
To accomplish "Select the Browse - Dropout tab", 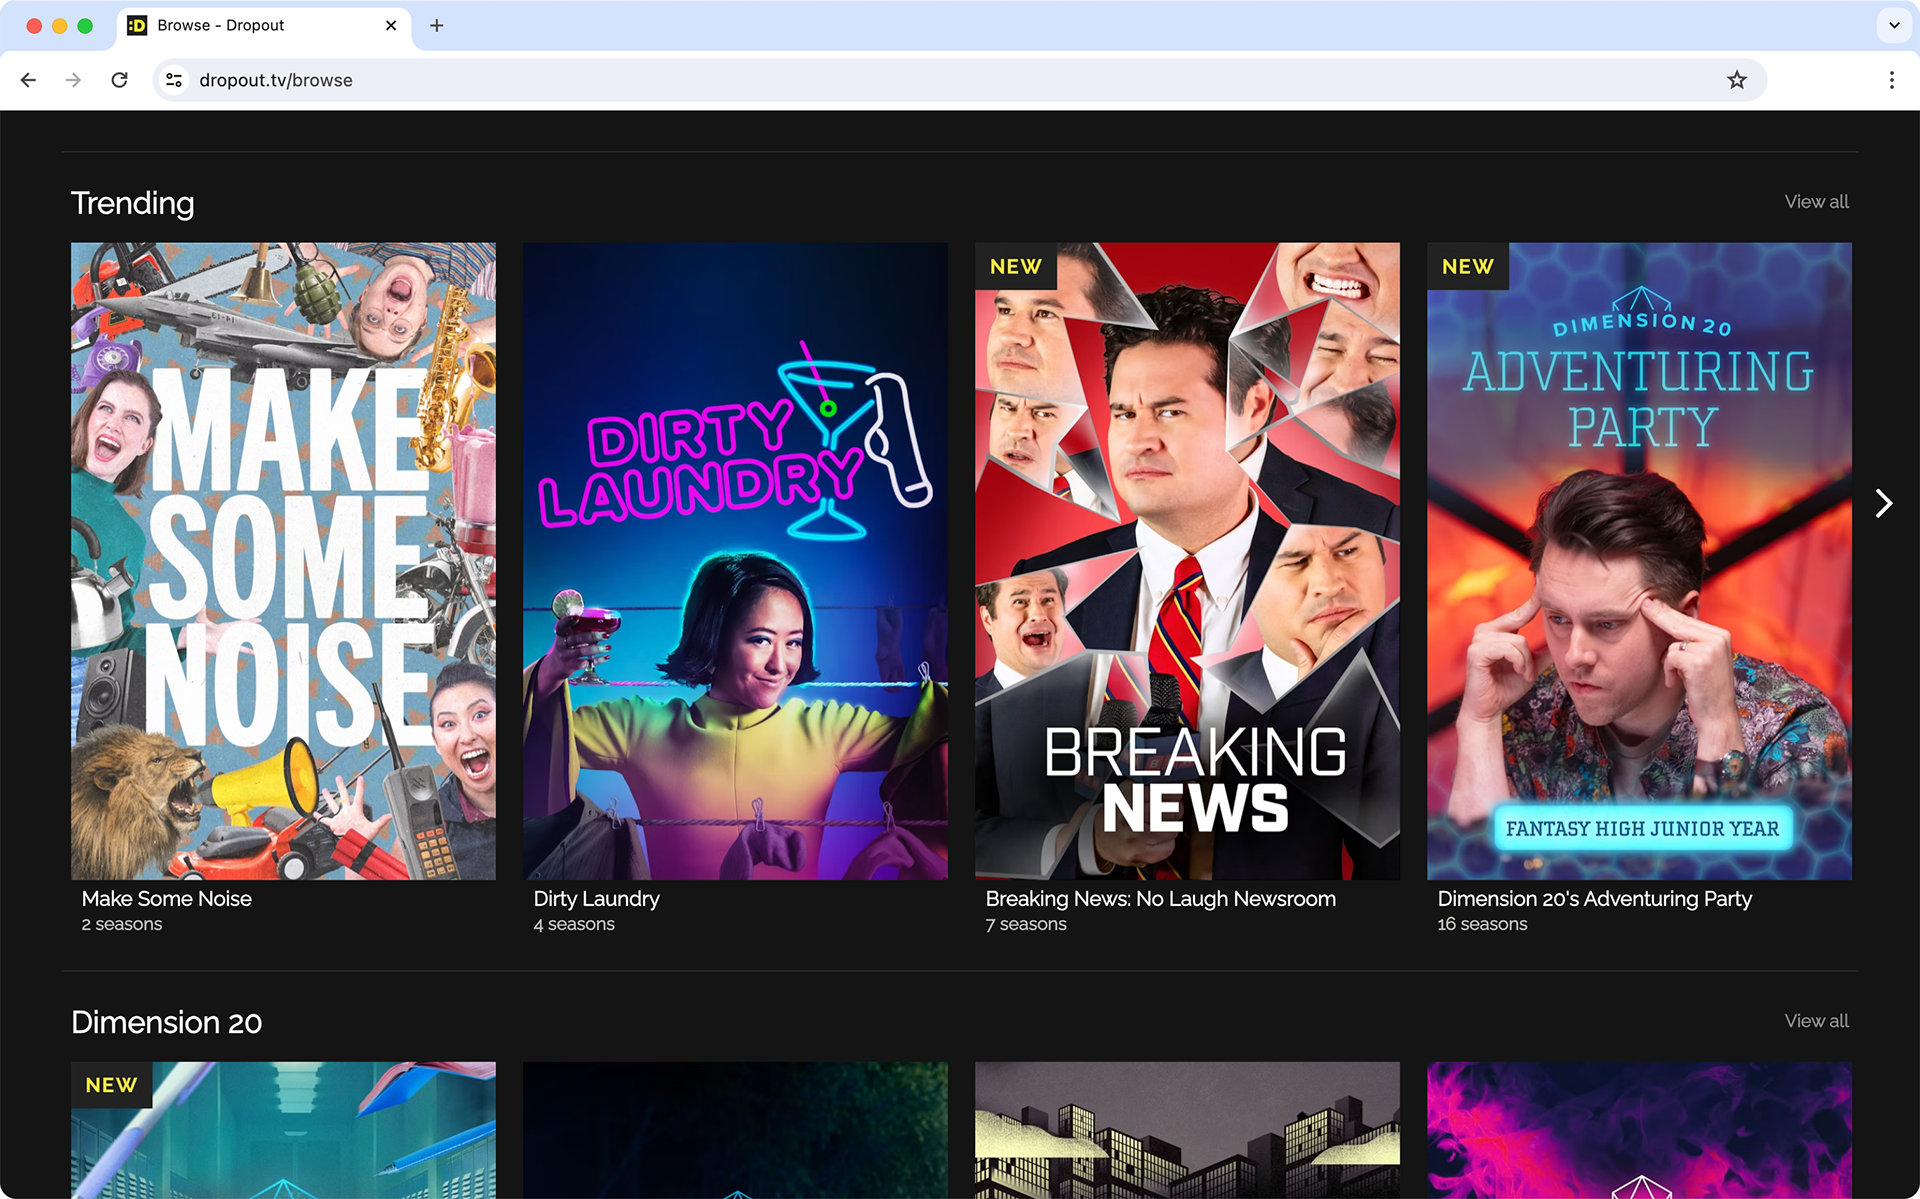I will pos(264,26).
